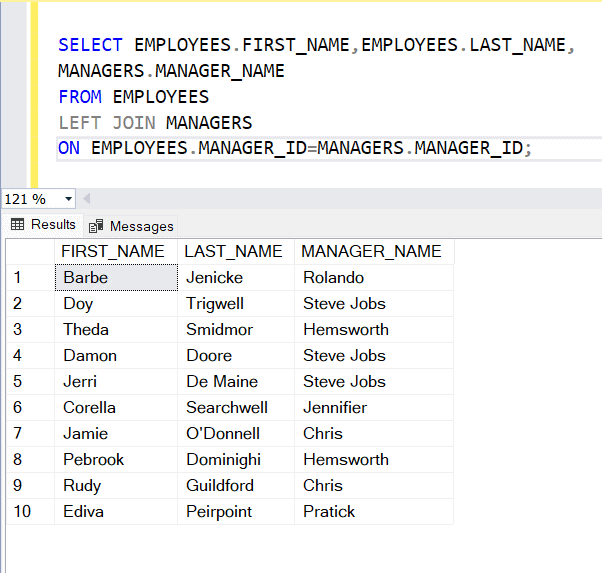
Task: Select Chris in row 9
Action: [x=374, y=485]
